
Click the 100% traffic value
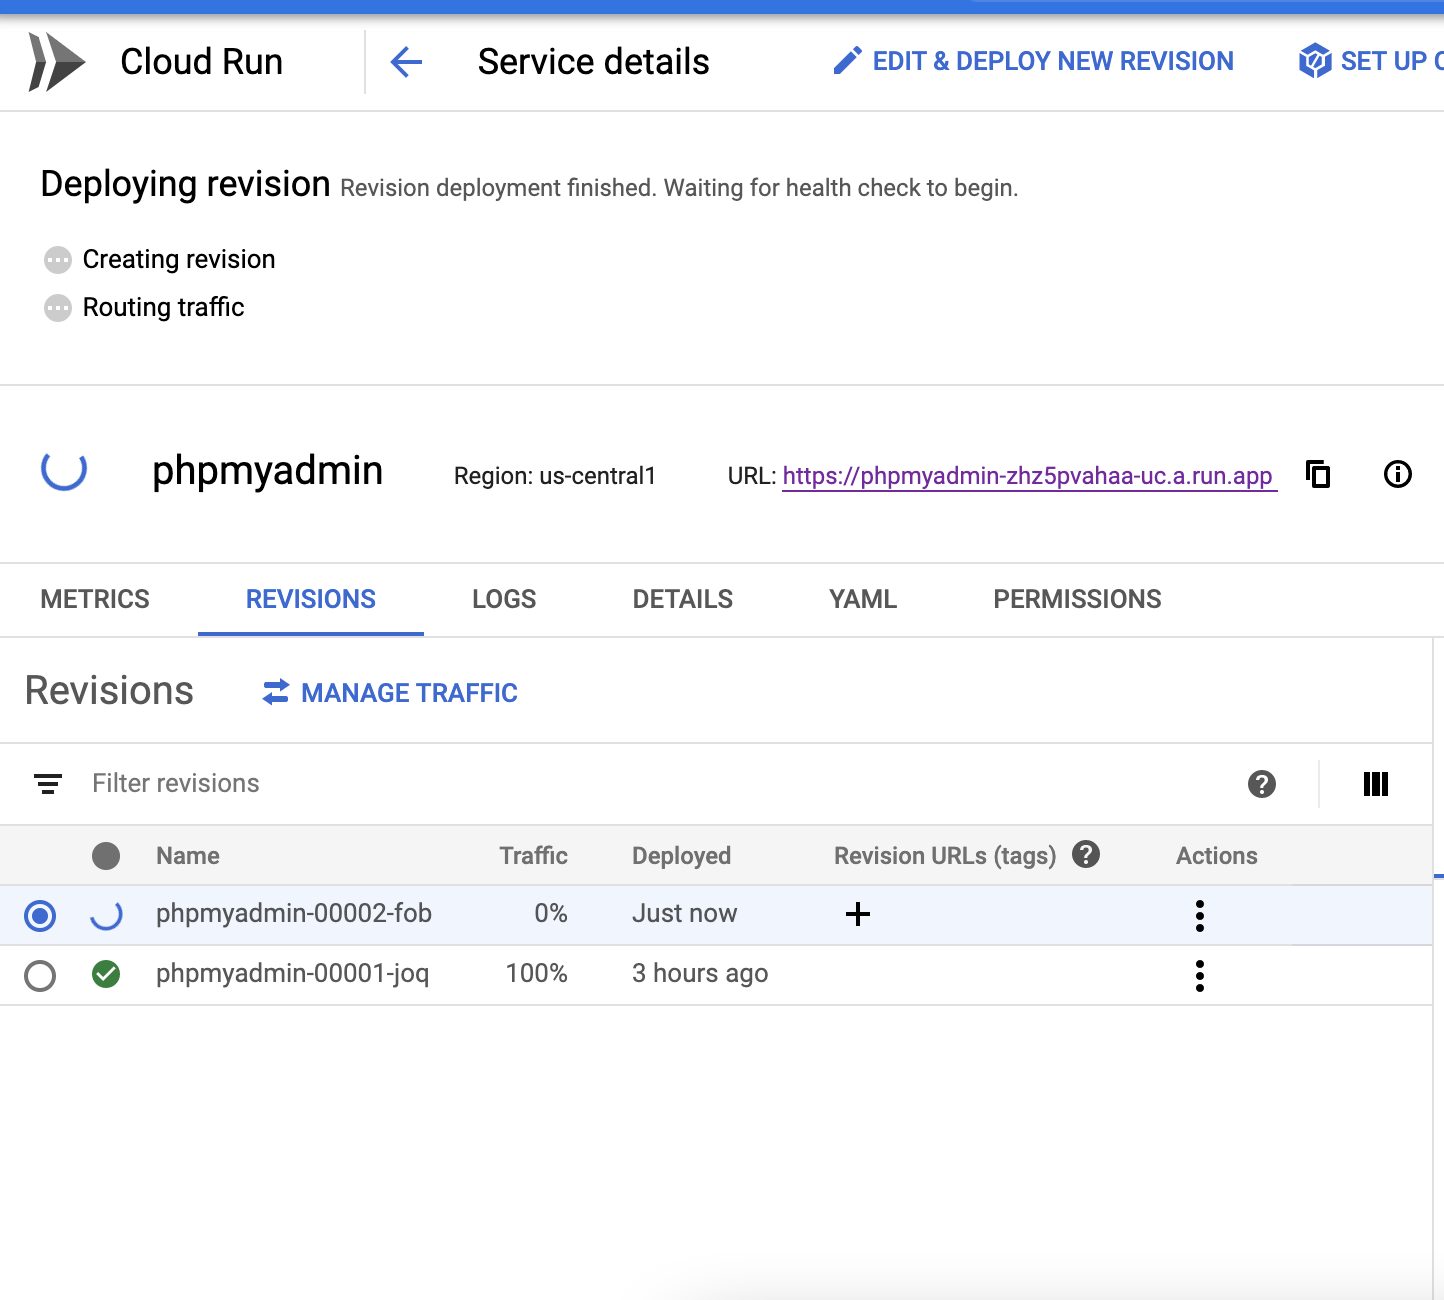pyautogui.click(x=537, y=973)
